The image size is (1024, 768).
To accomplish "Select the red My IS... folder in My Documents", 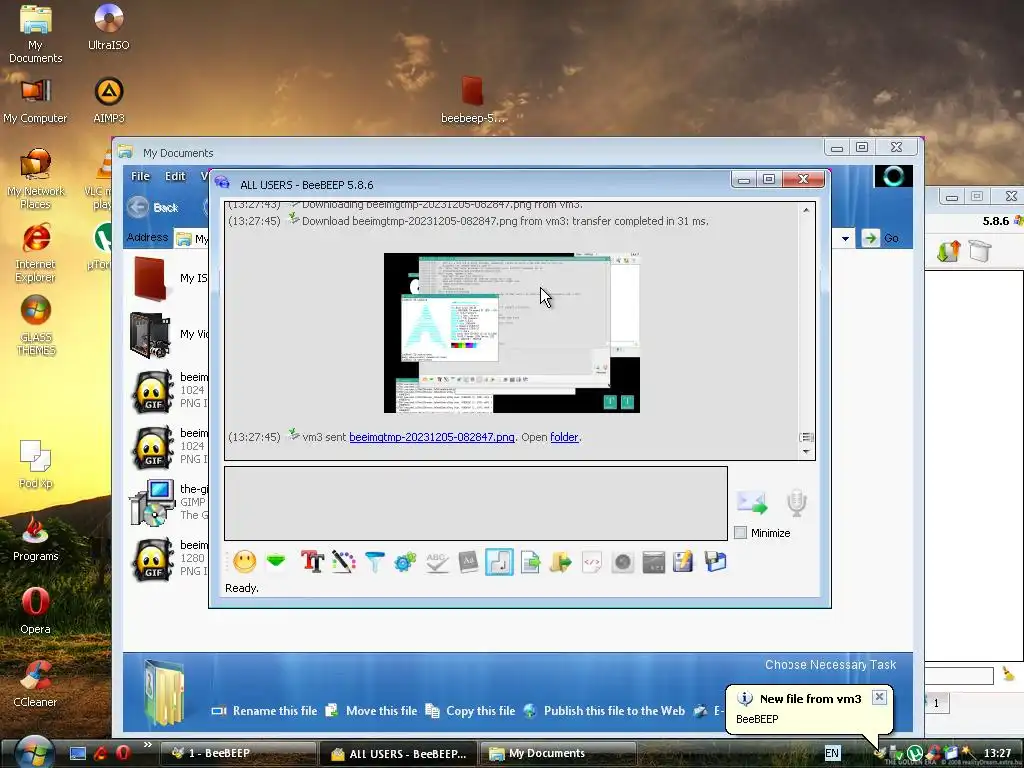I will [x=150, y=278].
